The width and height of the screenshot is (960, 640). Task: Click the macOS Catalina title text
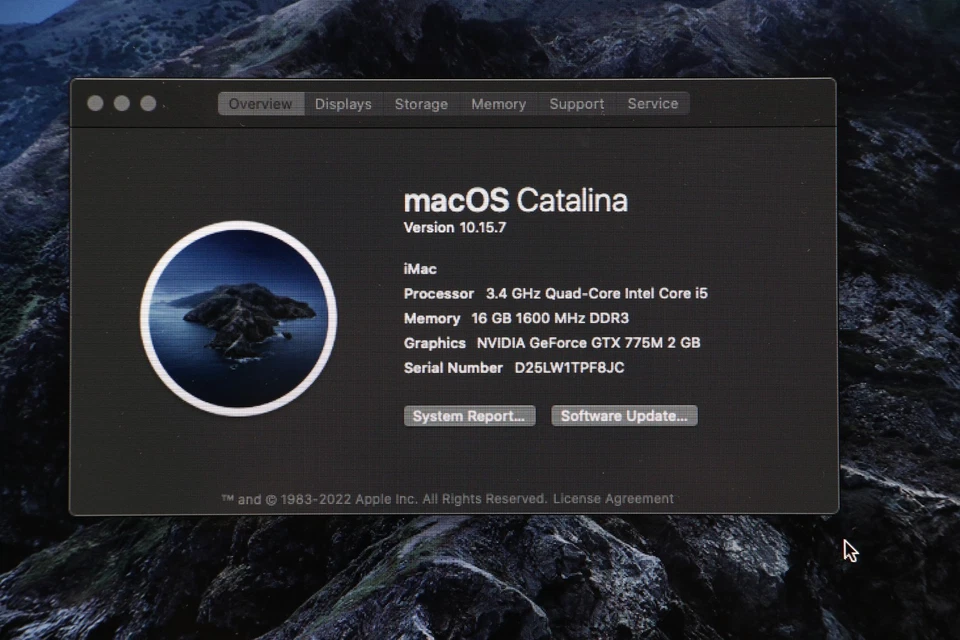pos(515,200)
